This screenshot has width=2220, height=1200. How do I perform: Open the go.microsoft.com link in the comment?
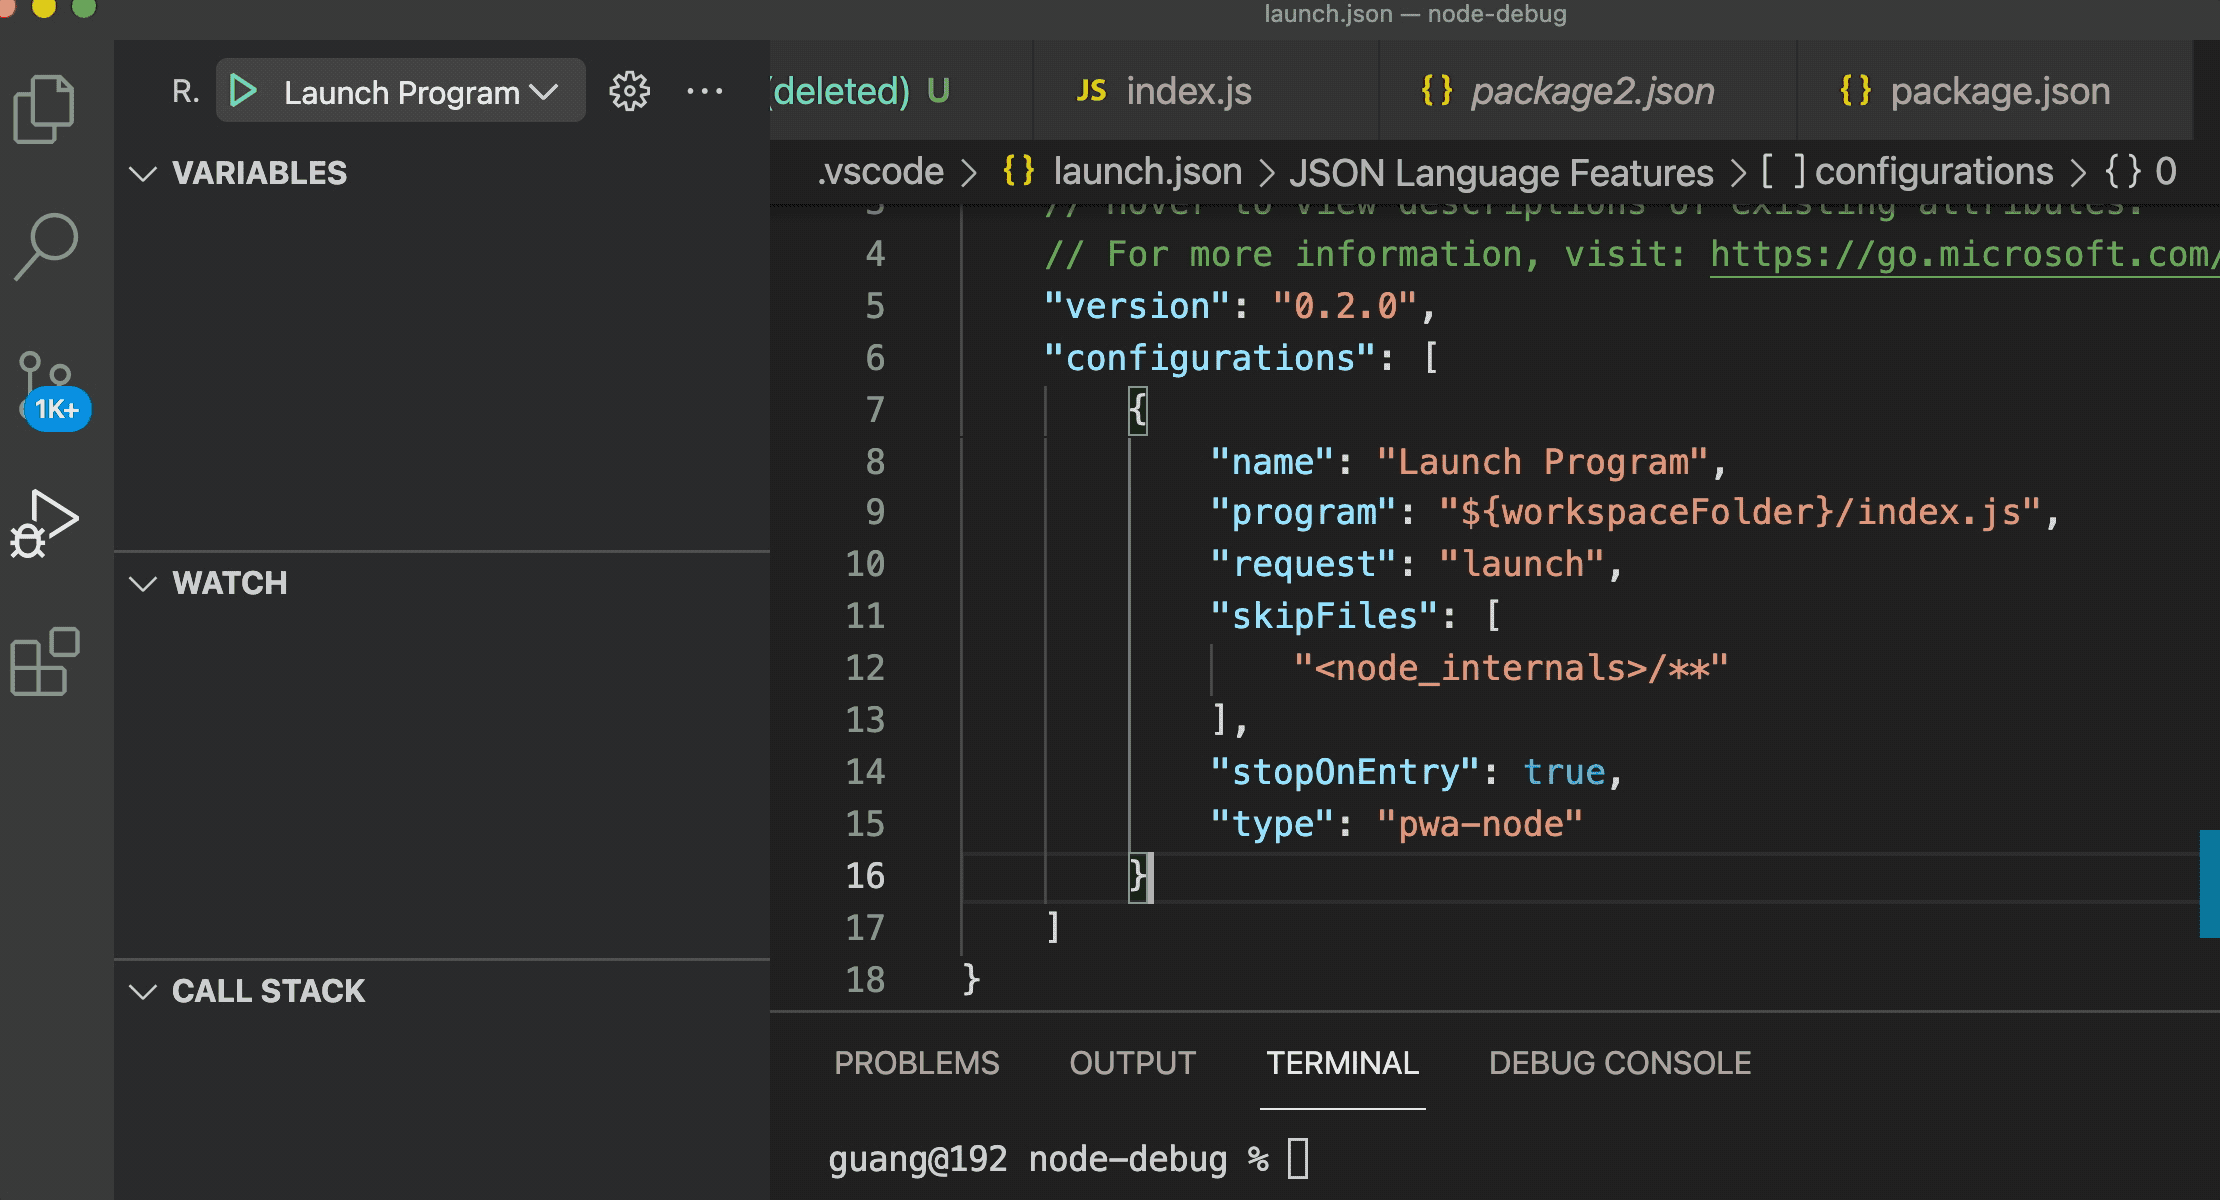(1960, 254)
